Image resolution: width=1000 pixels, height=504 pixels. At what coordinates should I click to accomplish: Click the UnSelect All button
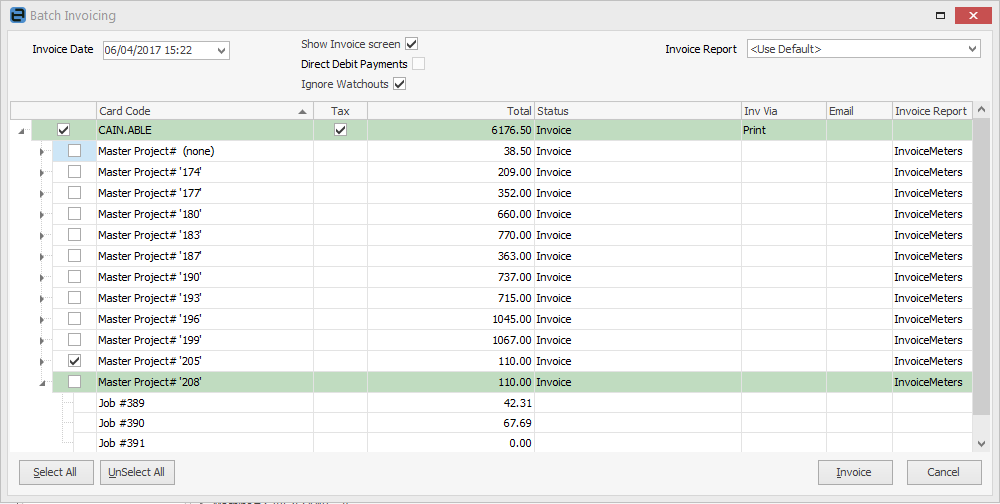click(x=137, y=472)
